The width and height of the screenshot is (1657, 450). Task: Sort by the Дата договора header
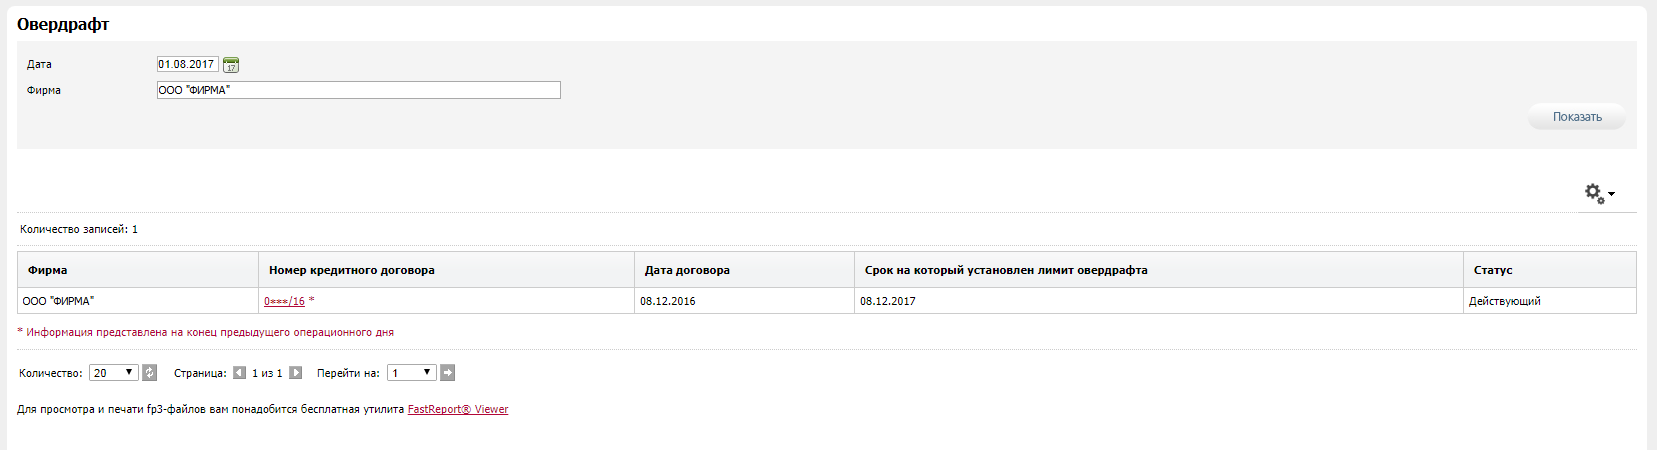[x=744, y=270]
